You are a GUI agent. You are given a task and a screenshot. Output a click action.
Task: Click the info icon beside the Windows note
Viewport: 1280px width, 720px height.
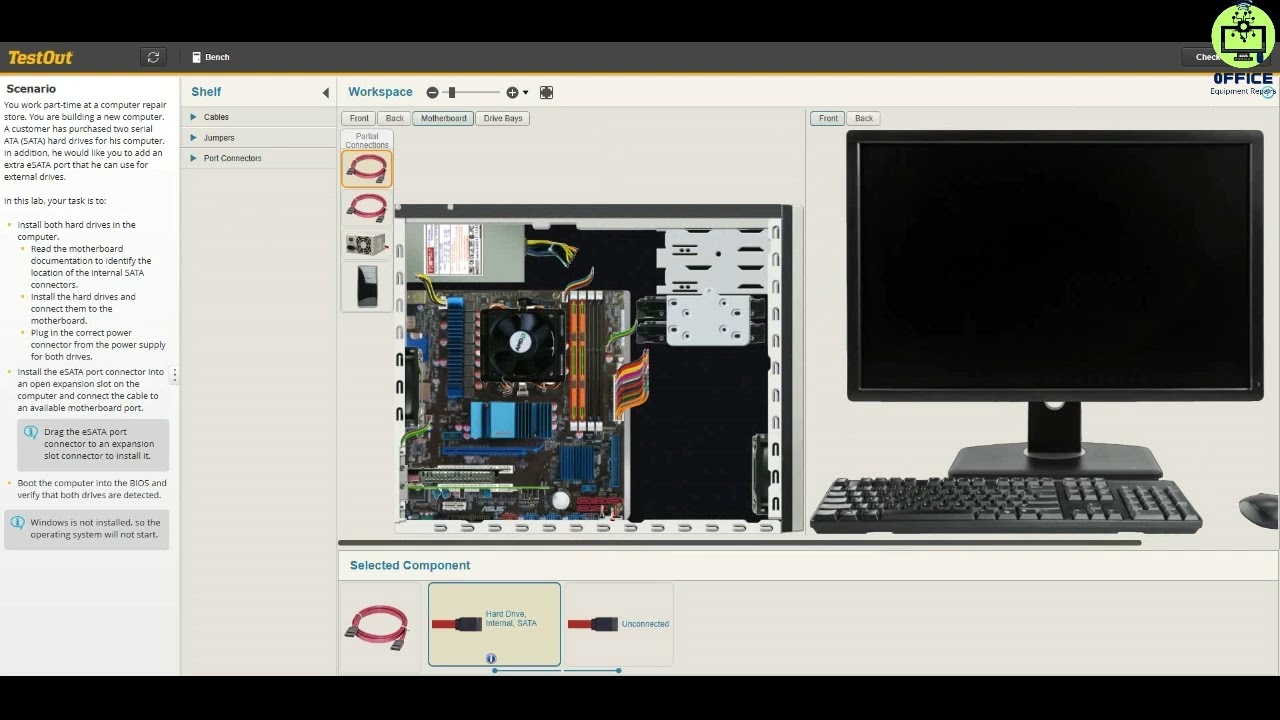click(17, 523)
